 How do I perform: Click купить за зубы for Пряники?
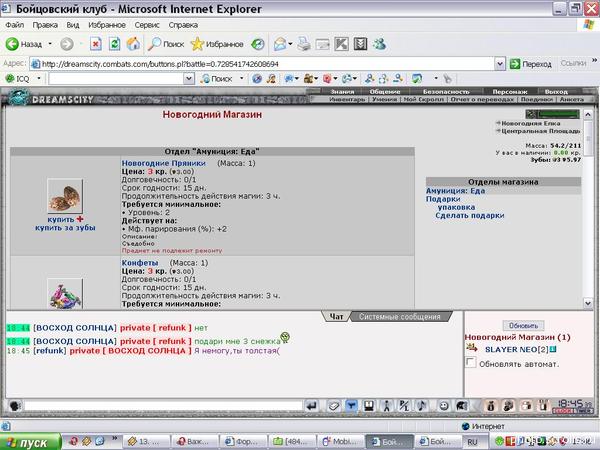click(x=65, y=228)
